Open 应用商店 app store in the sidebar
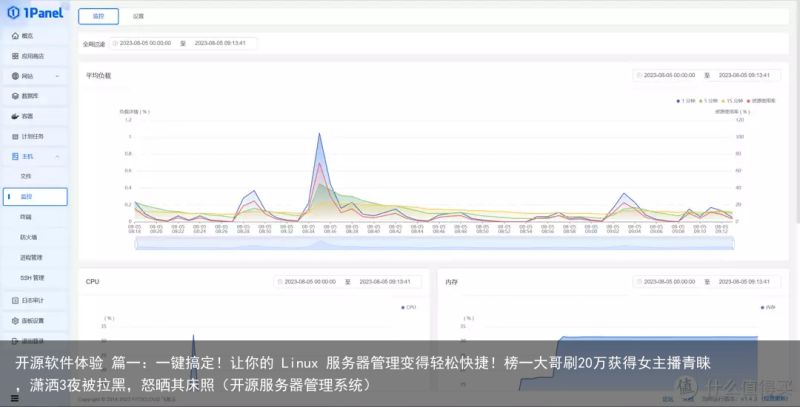 [x=35, y=56]
